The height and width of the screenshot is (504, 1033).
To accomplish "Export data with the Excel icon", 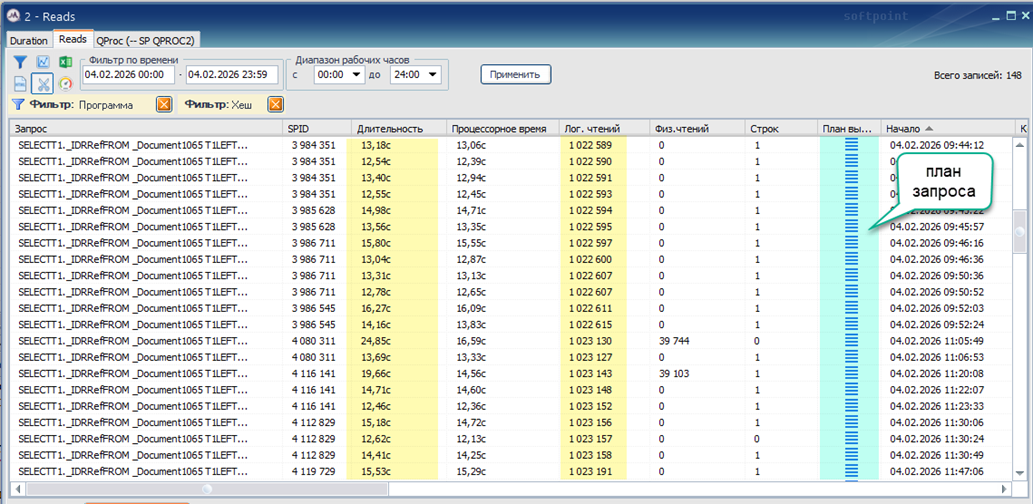I will pyautogui.click(x=66, y=63).
